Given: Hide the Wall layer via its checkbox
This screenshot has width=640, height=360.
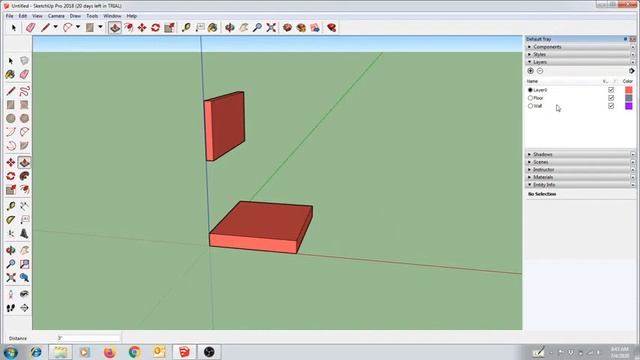Looking at the screenshot, I should tap(611, 106).
